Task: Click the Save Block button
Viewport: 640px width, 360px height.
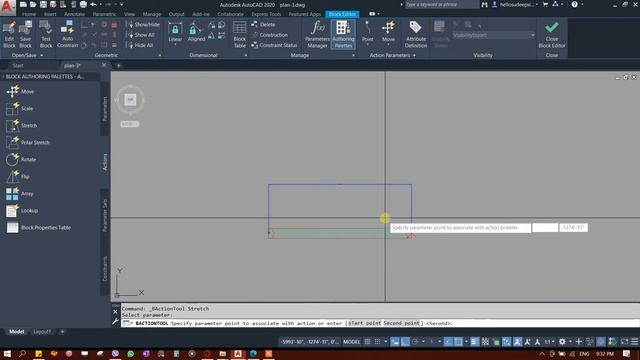Action: pyautogui.click(x=25, y=35)
